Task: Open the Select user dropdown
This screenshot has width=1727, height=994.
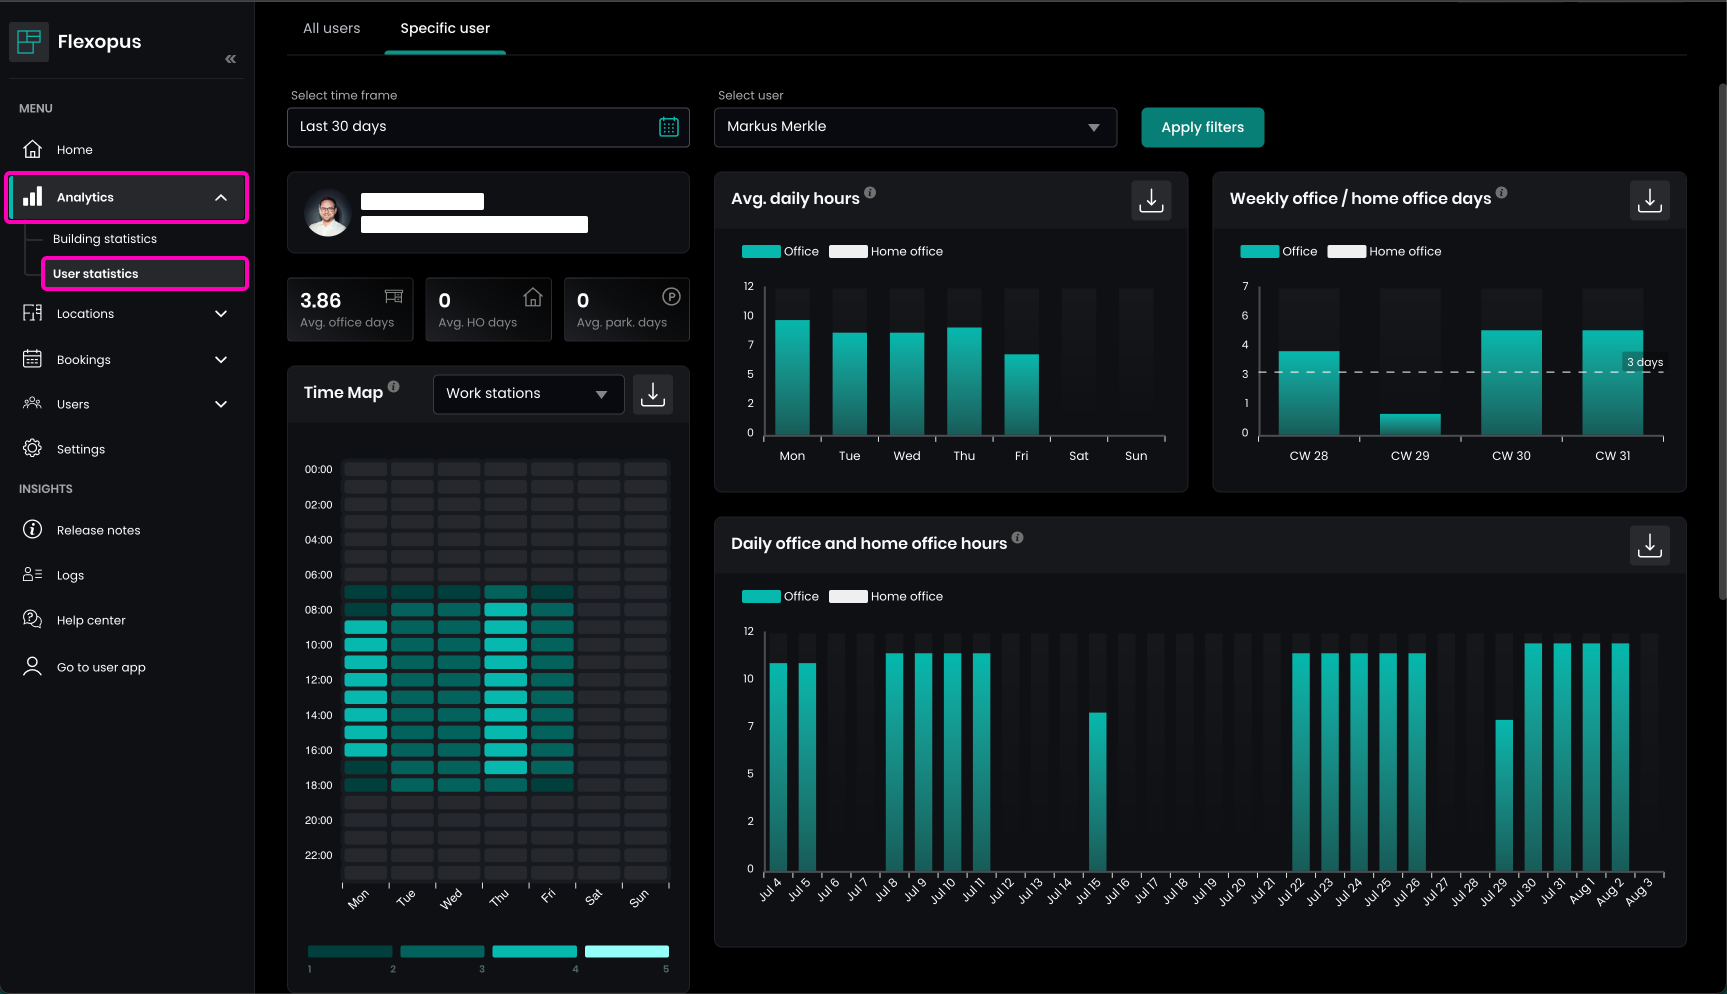Action: (914, 127)
